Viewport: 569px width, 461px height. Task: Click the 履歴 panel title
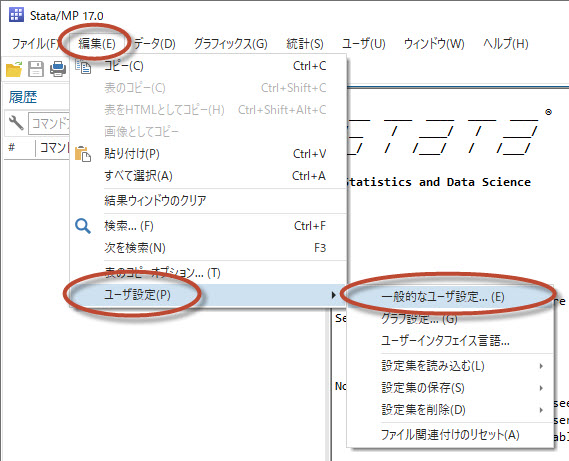click(x=23, y=97)
